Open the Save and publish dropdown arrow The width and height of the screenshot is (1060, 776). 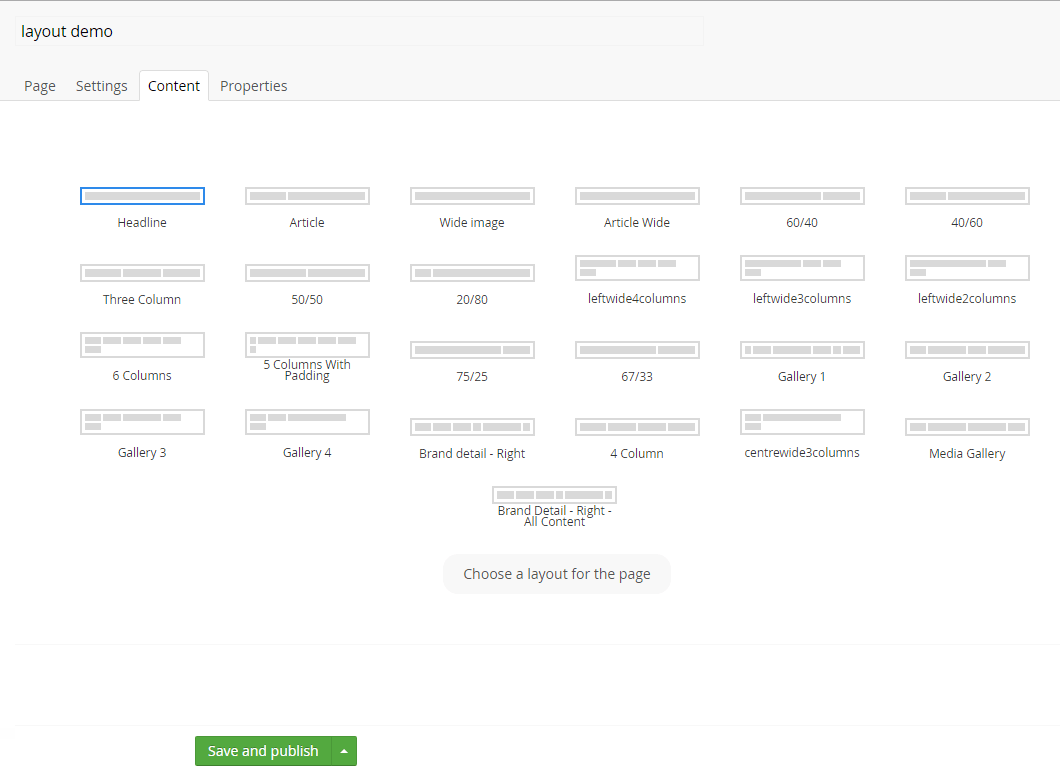click(344, 751)
